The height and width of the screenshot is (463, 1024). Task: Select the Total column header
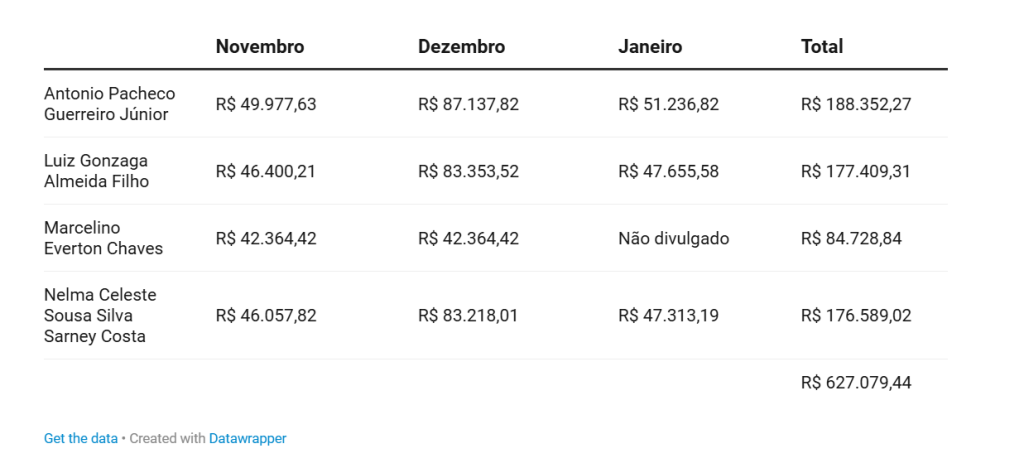[x=822, y=47]
